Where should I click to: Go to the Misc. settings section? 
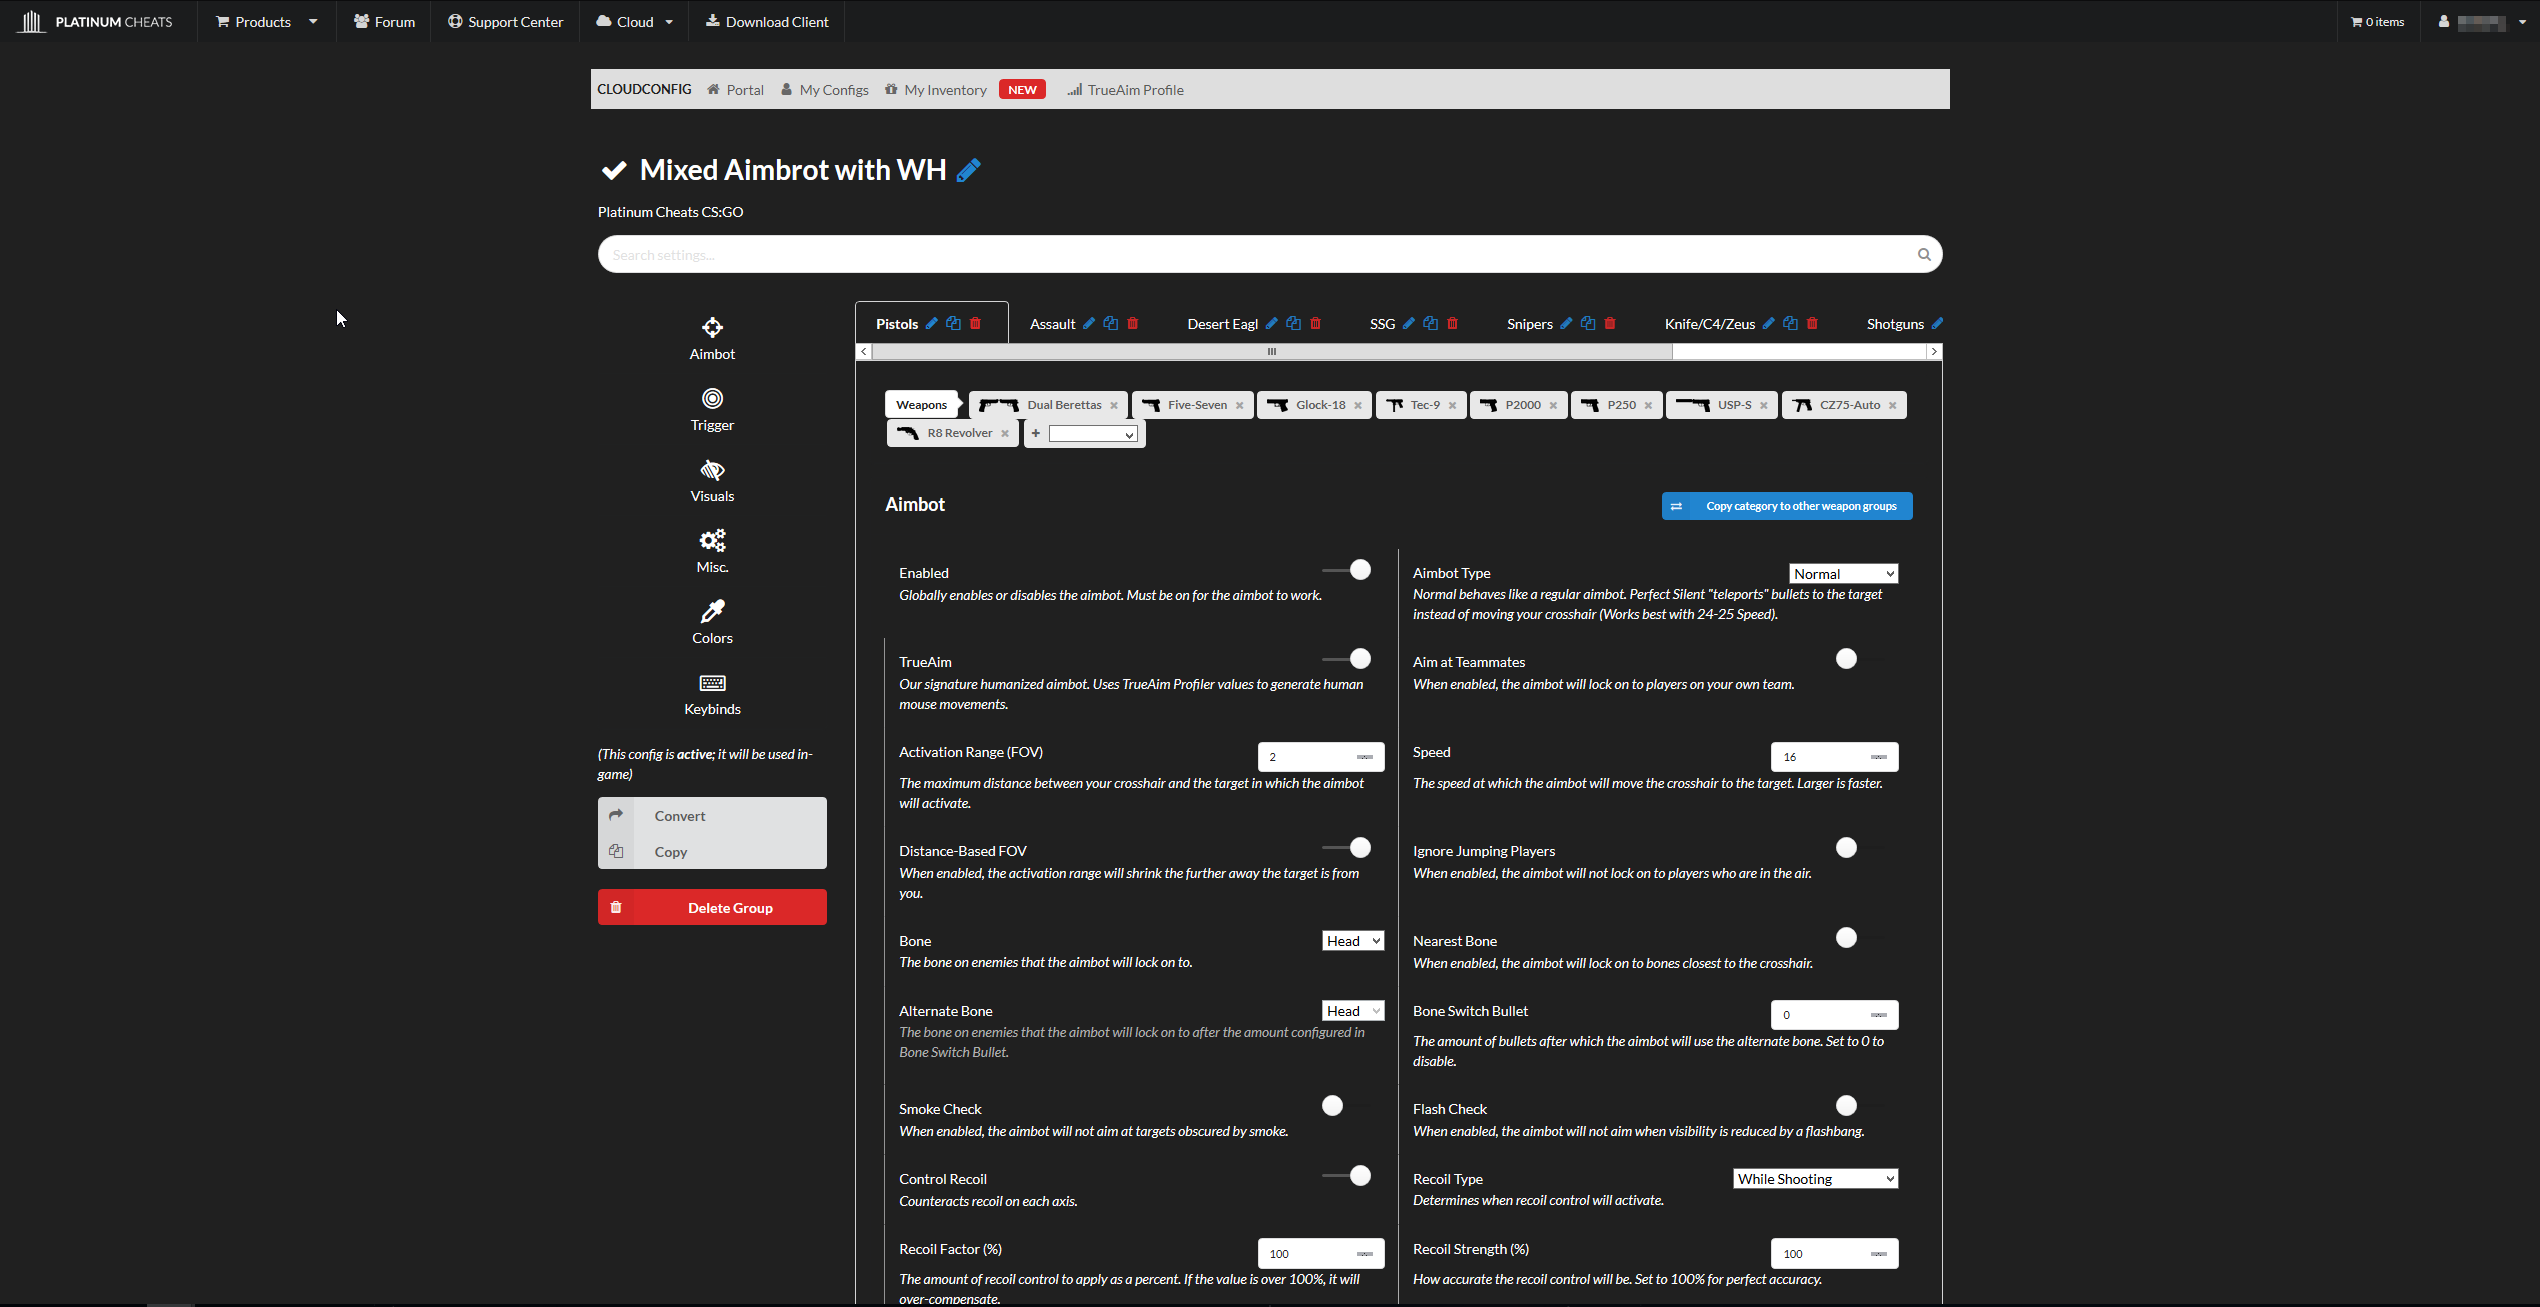coord(712,551)
